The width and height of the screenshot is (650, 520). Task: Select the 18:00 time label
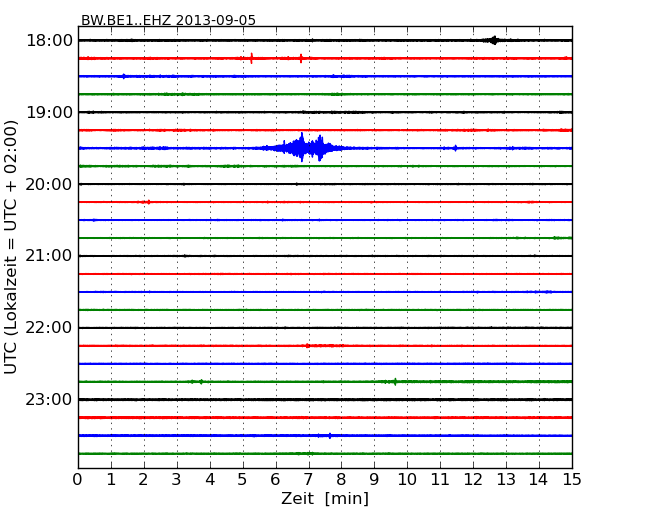(x=49, y=41)
